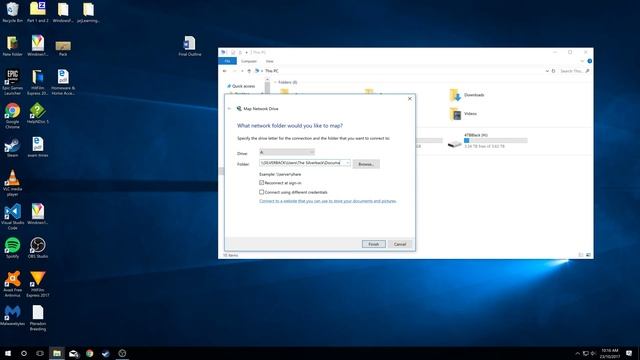Select the HelpNDoc 5 desktop shortcut
This screenshot has height=360, width=640.
(38, 113)
